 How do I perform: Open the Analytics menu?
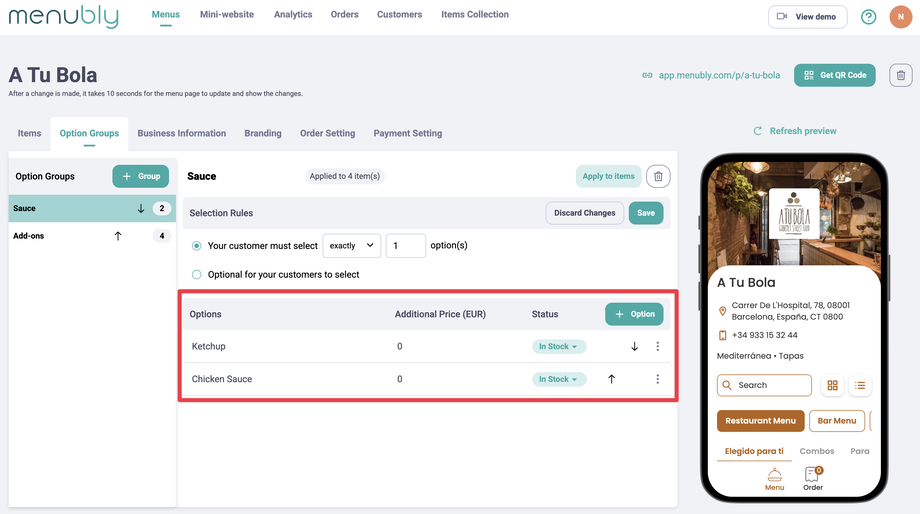tap(293, 15)
